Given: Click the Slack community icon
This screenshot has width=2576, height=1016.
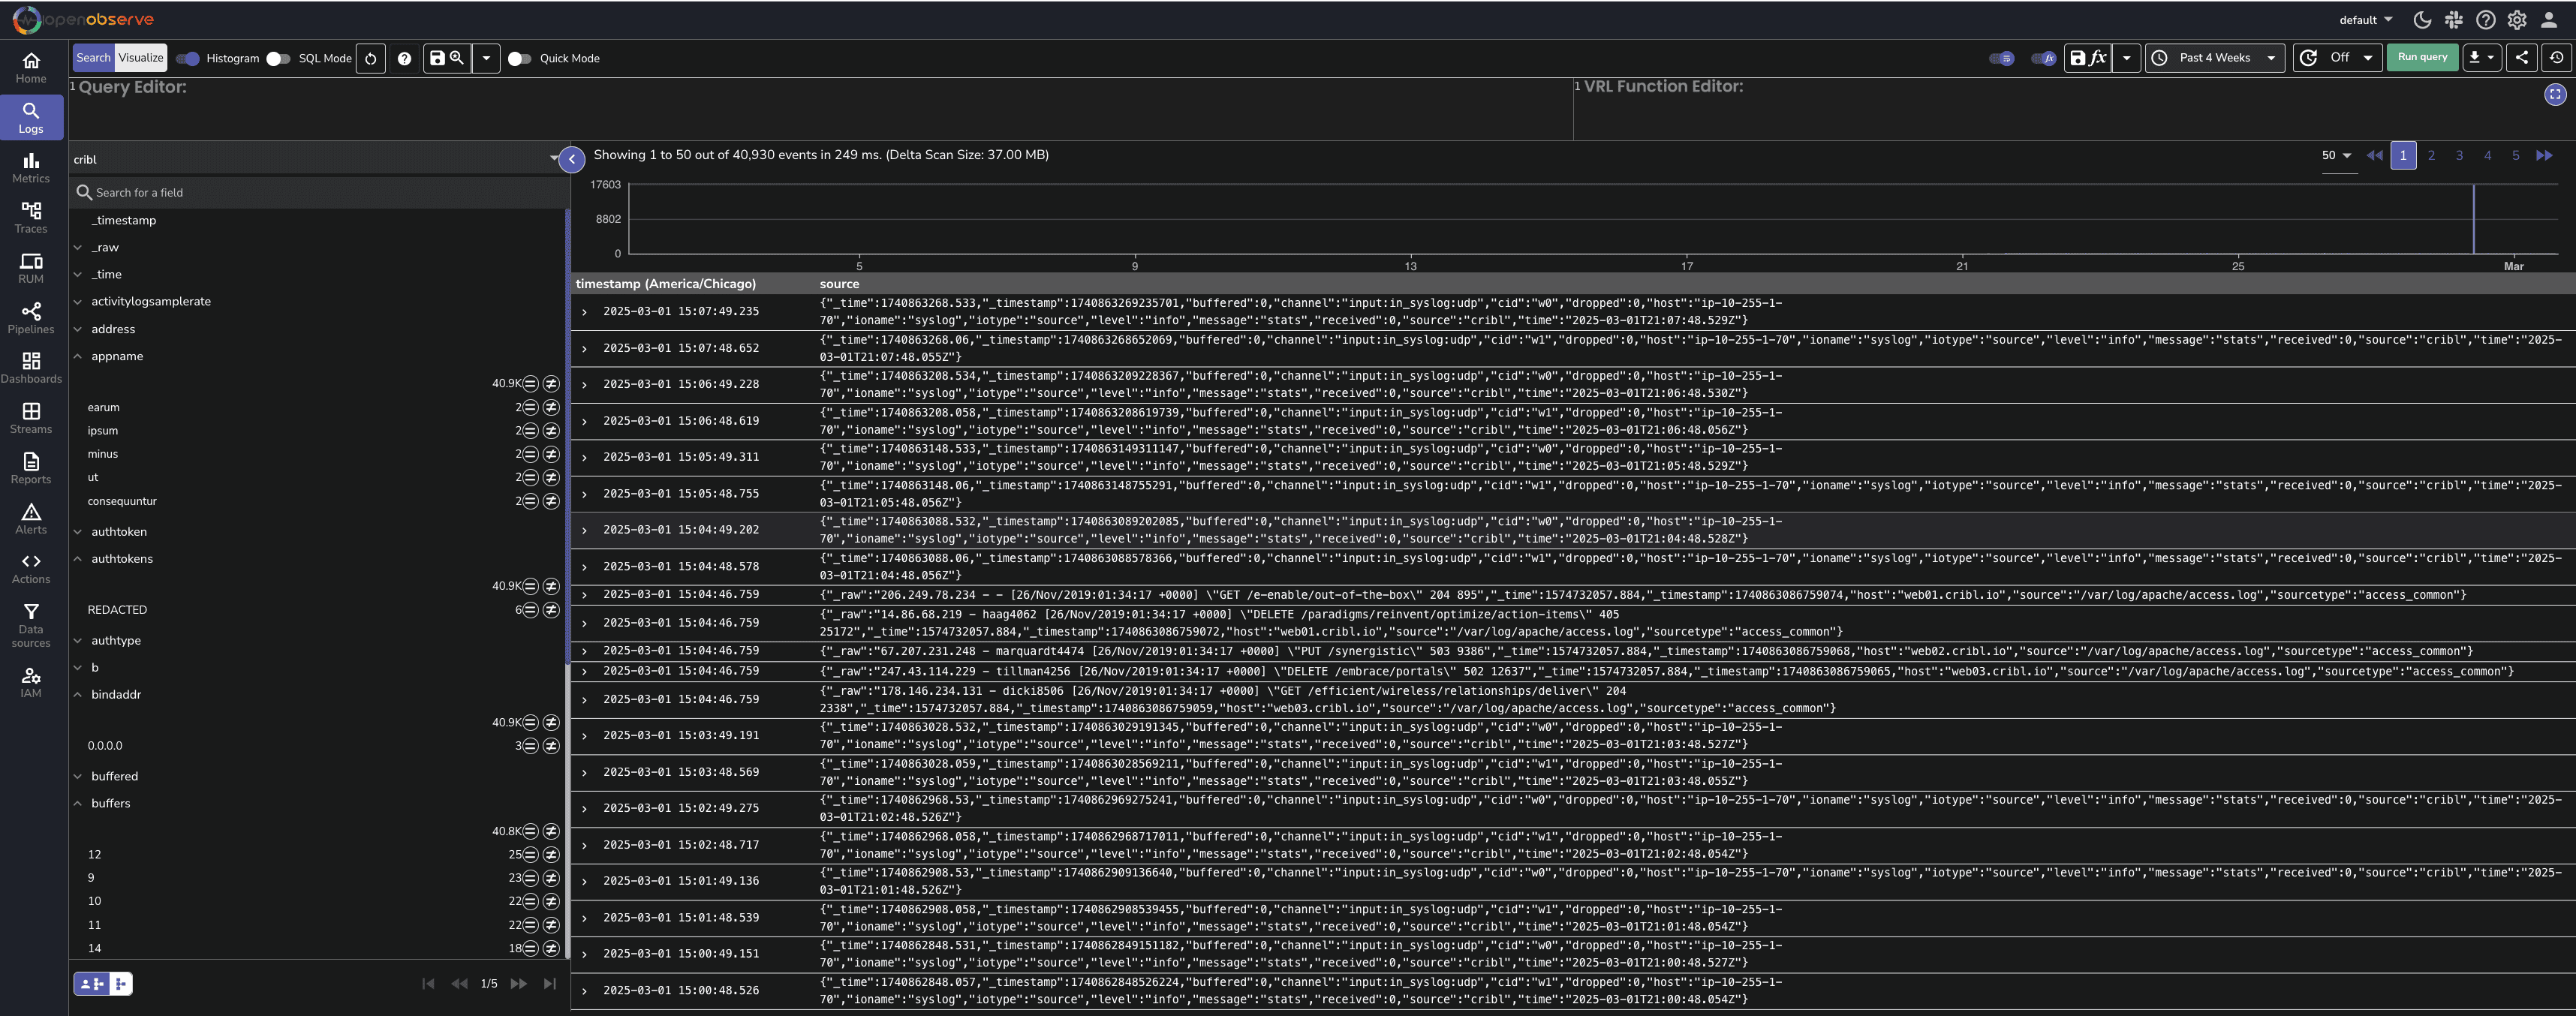Looking at the screenshot, I should point(2453,20).
